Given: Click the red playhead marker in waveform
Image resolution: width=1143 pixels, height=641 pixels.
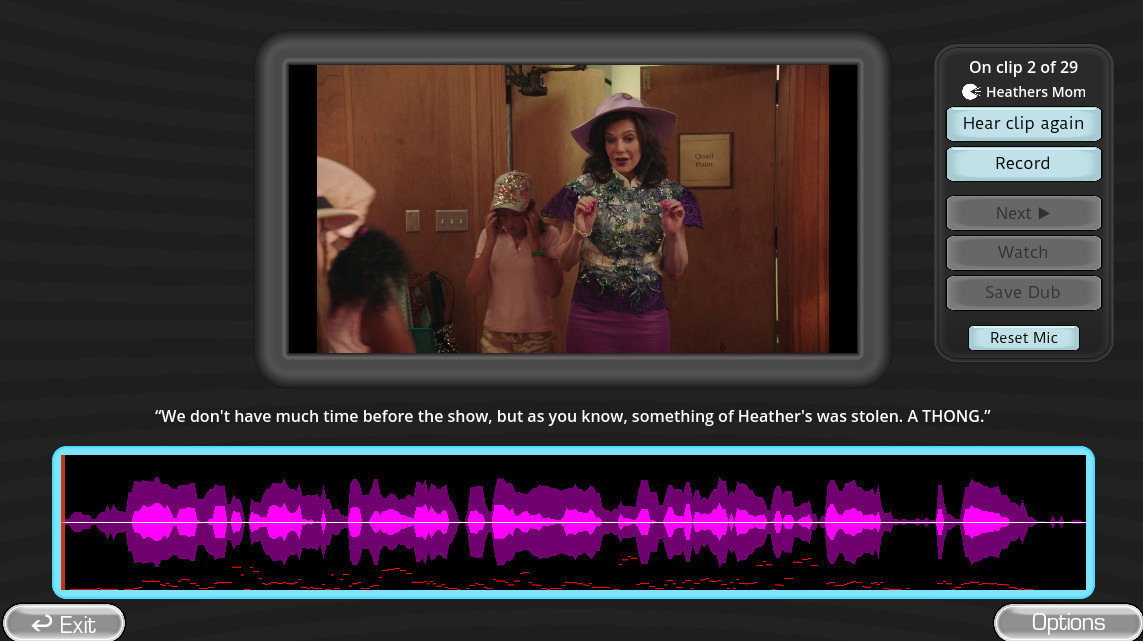Looking at the screenshot, I should pos(63,522).
